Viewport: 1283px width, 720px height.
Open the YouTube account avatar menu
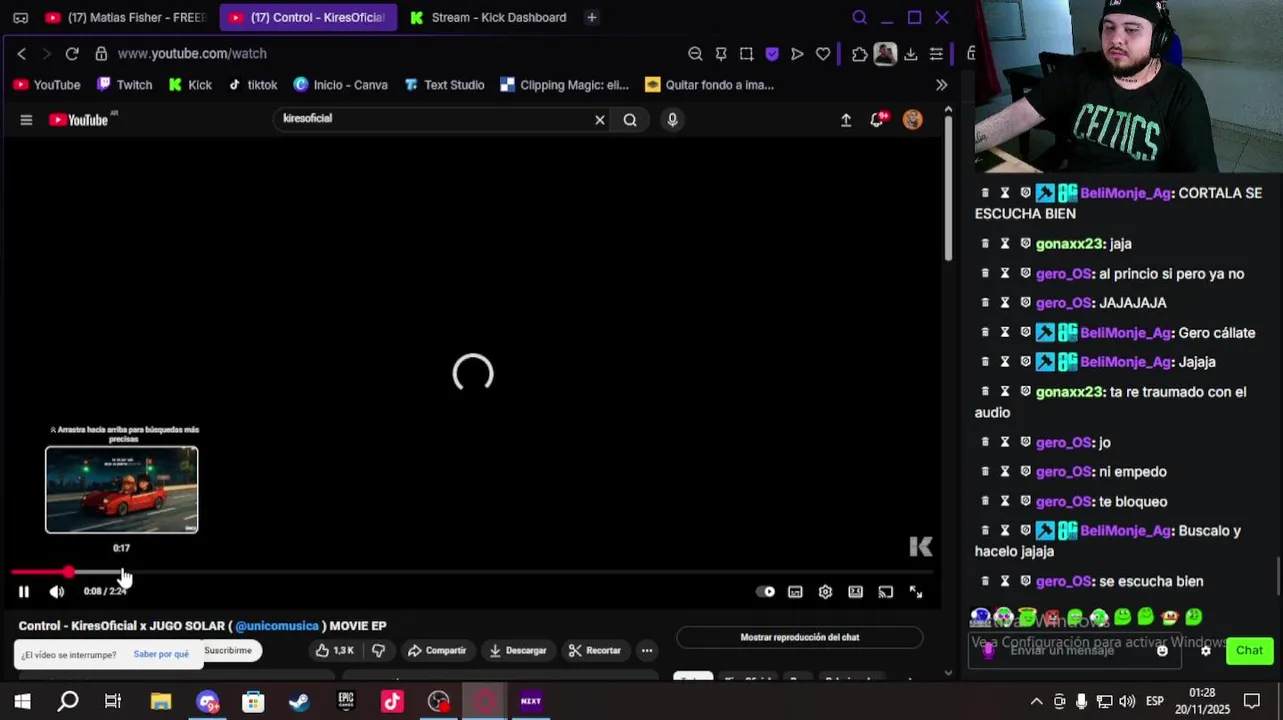pos(912,120)
